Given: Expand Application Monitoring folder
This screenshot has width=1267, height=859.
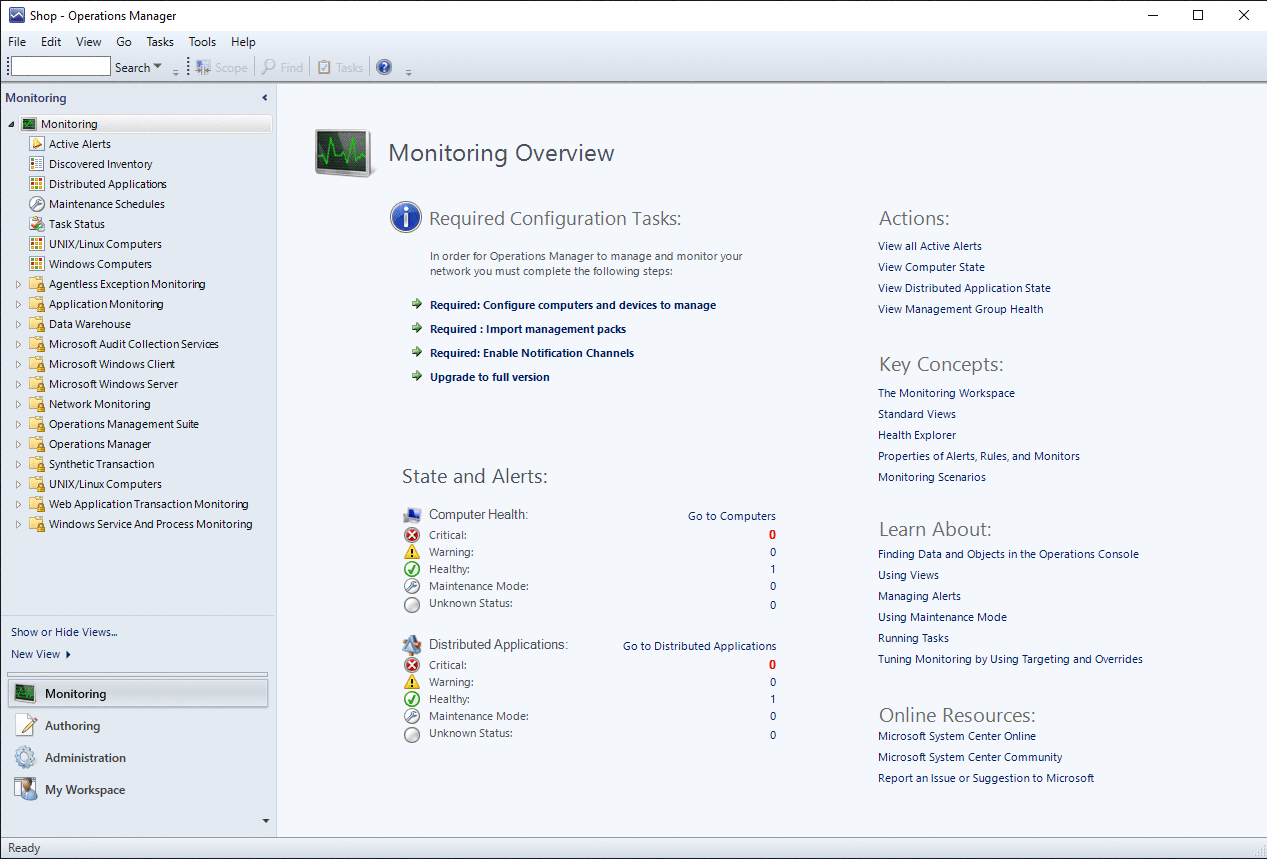Looking at the screenshot, I should 18,304.
